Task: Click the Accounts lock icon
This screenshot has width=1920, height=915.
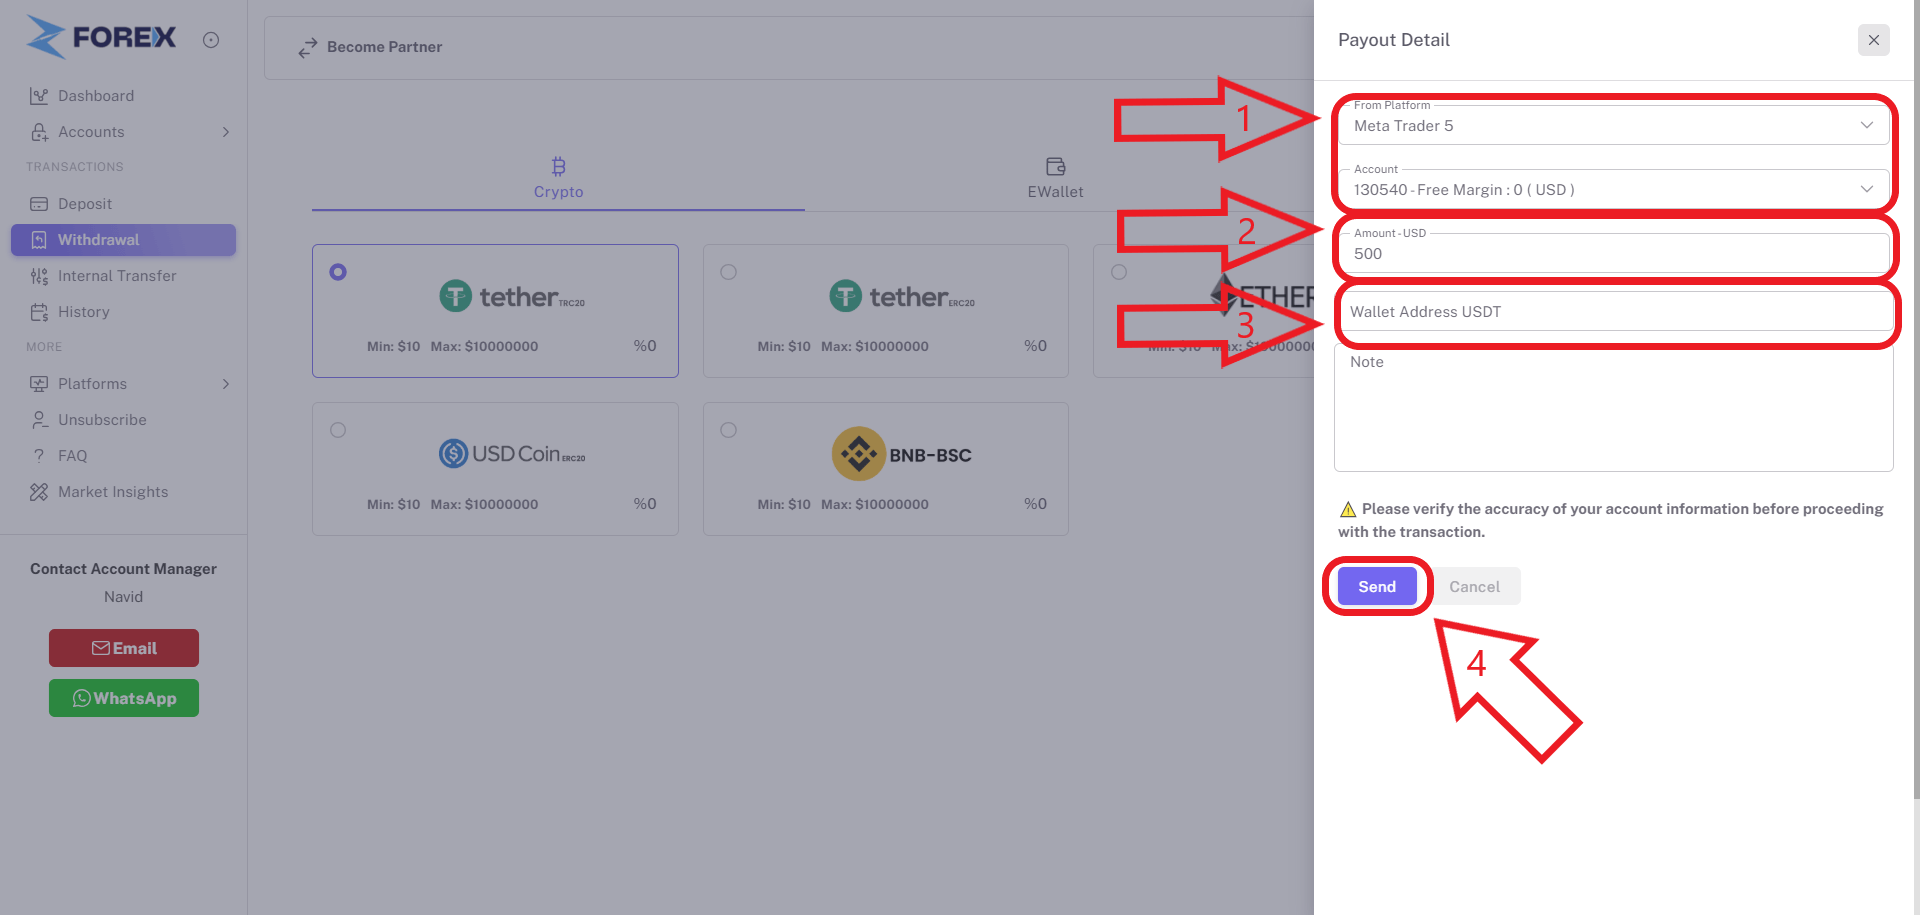Action: (39, 132)
